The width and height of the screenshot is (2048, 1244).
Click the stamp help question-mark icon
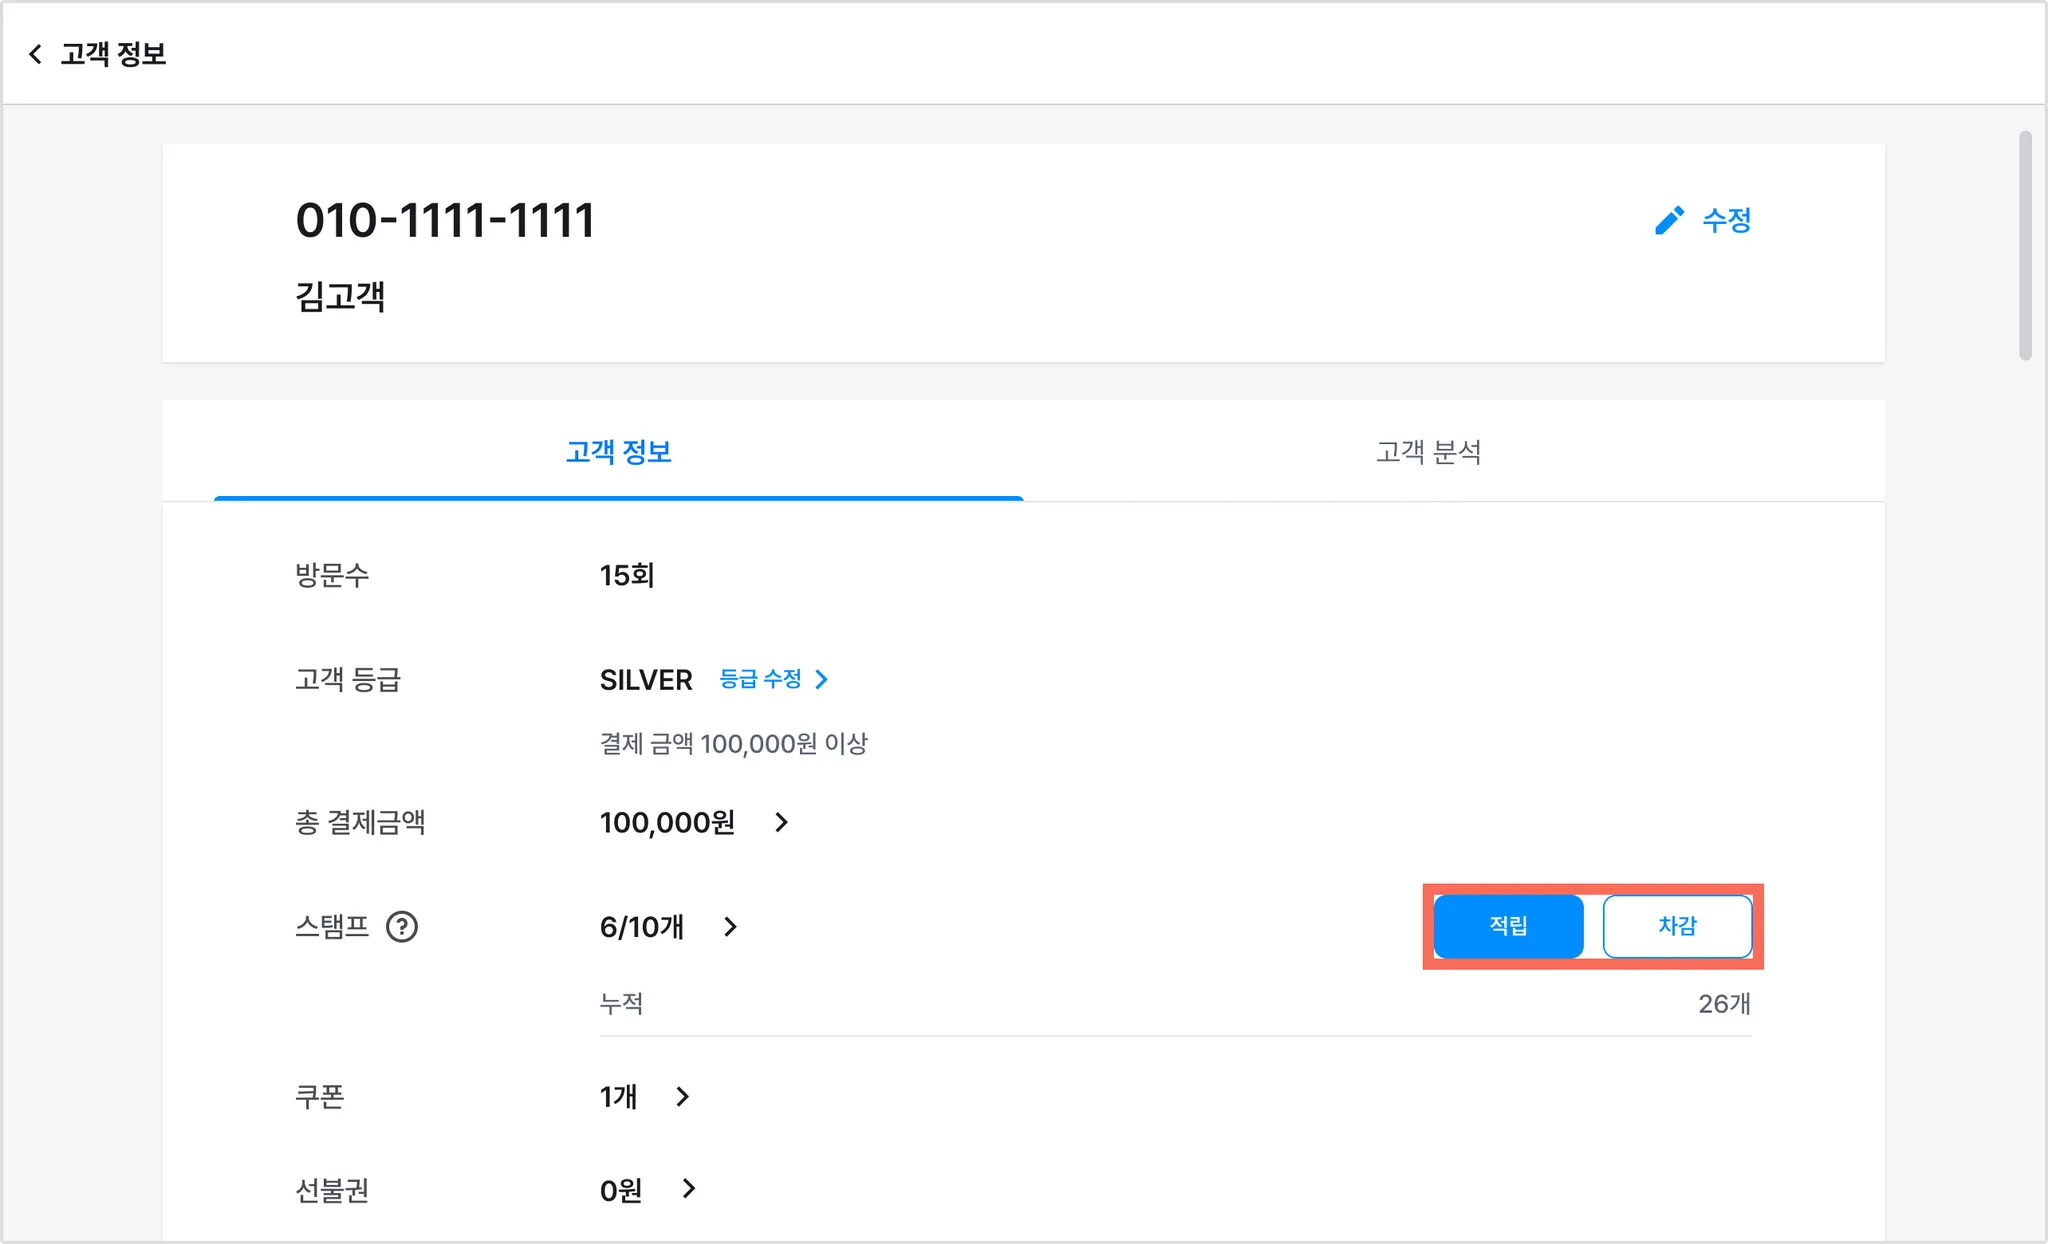[x=402, y=927]
